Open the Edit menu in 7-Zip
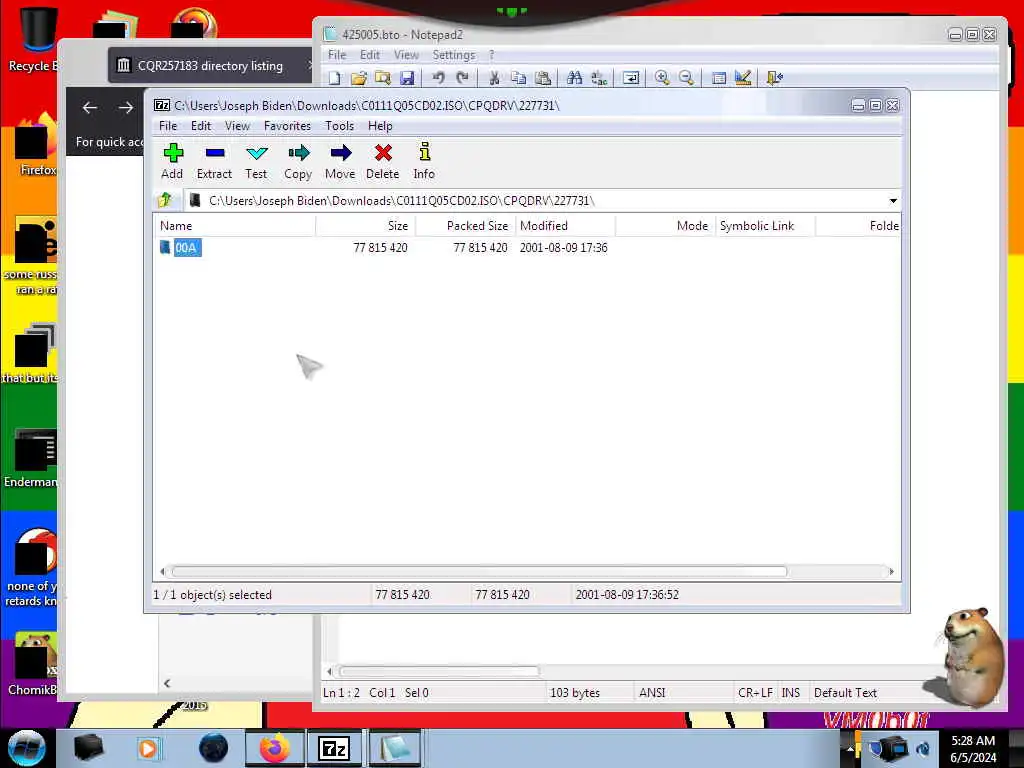1024x768 pixels. click(200, 126)
